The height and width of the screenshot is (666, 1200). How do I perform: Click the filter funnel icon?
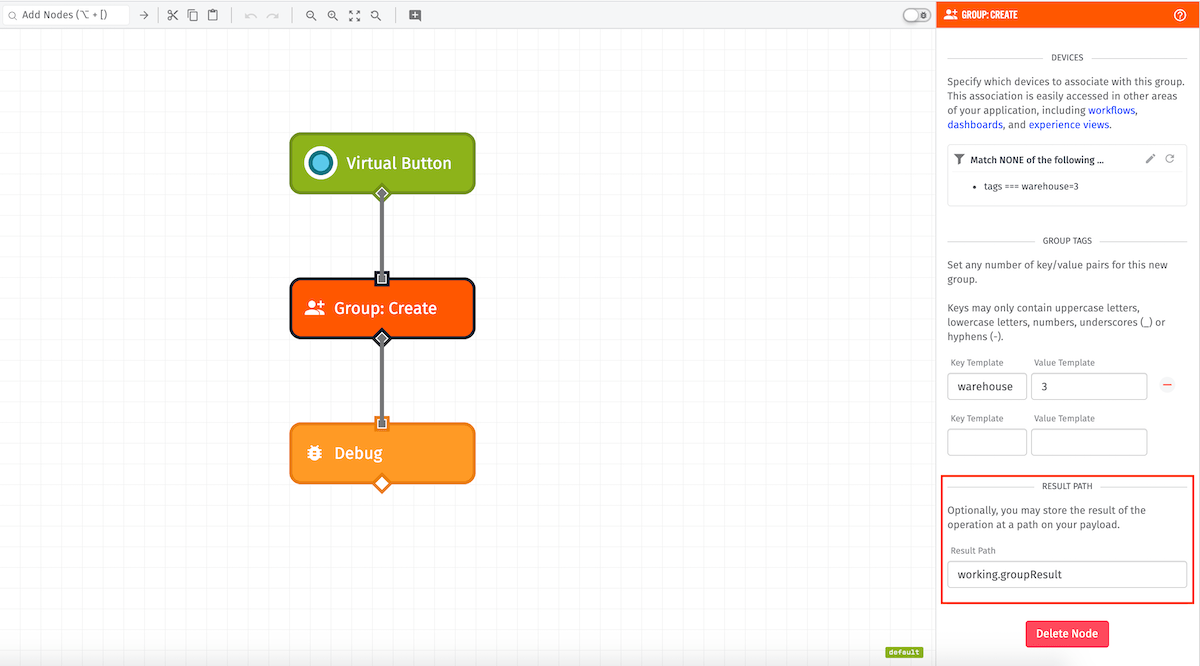pyautogui.click(x=960, y=159)
